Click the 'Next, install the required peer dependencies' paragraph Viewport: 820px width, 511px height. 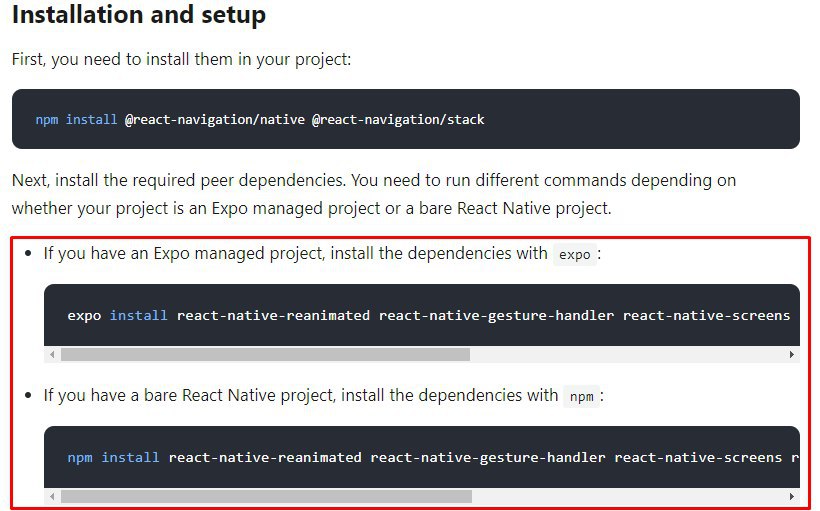[374, 194]
